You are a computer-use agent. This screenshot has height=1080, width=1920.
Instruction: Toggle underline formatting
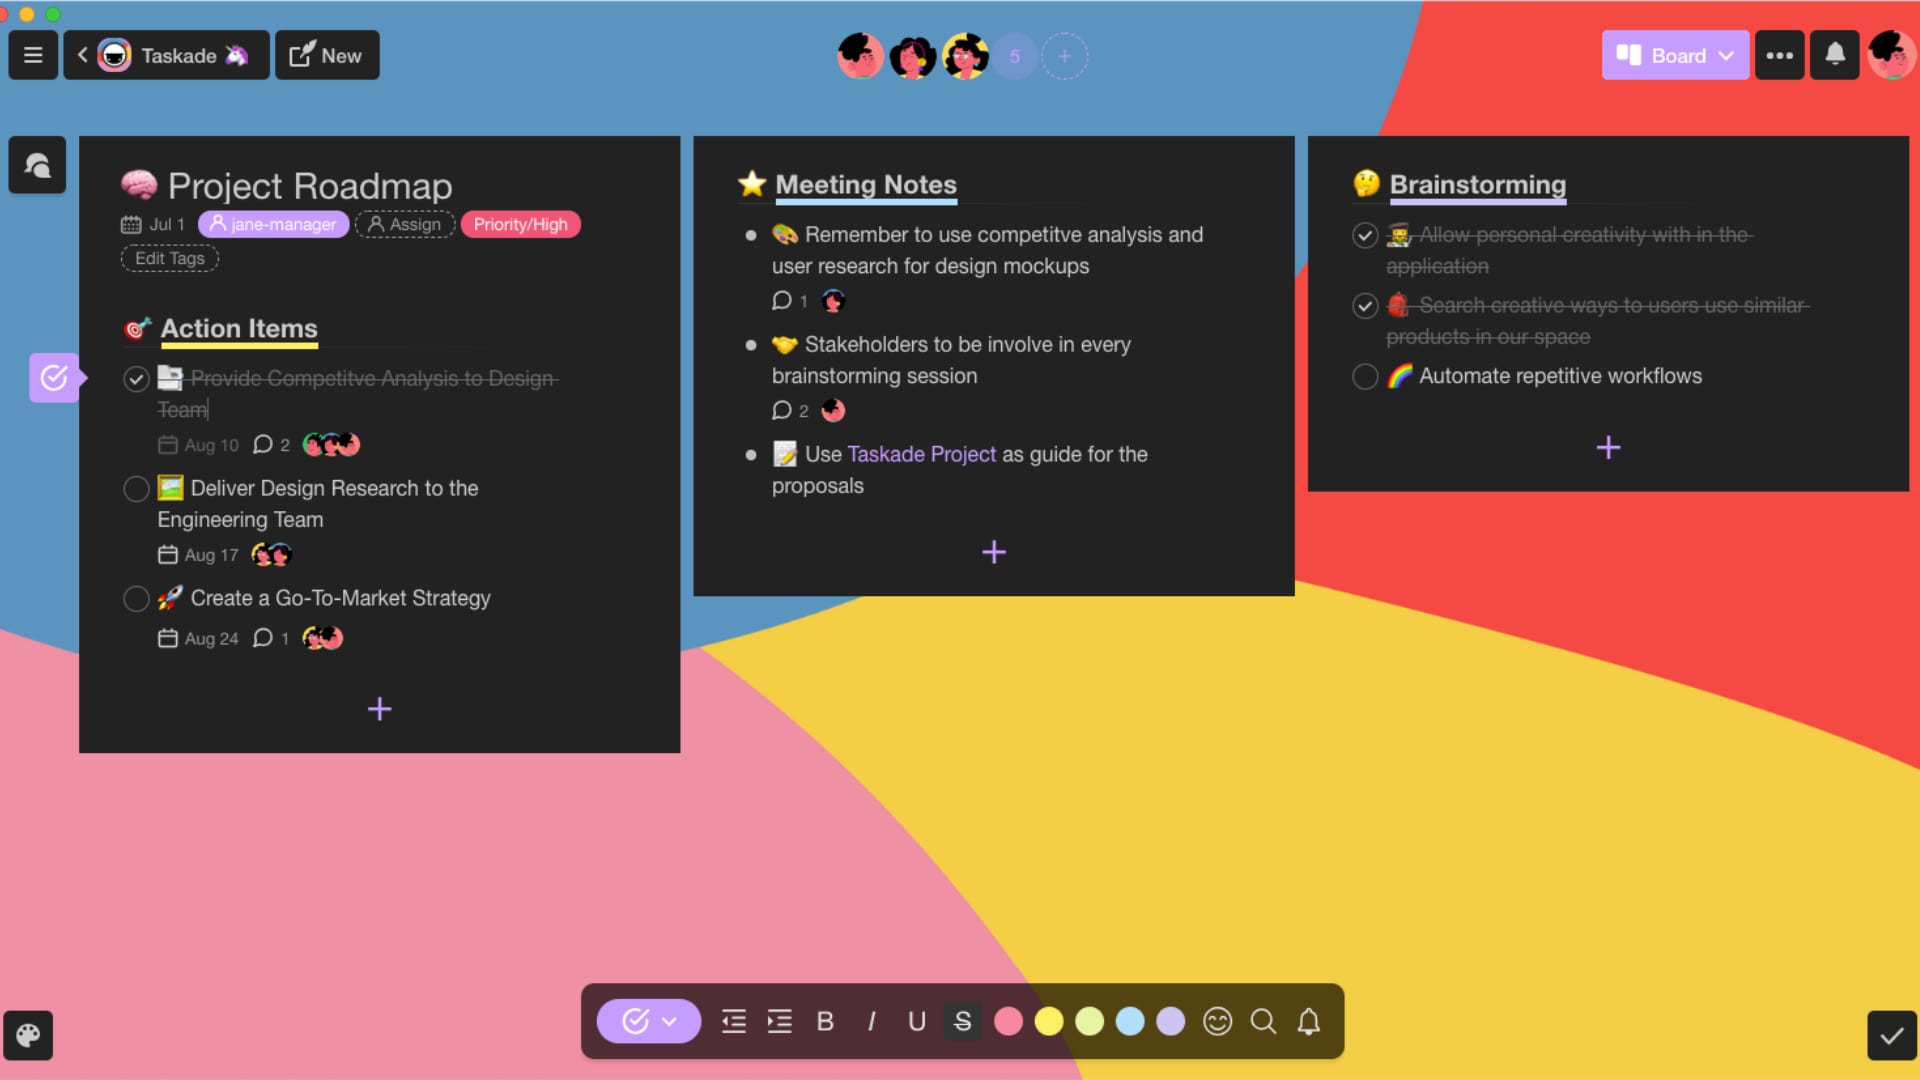pyautogui.click(x=916, y=1021)
